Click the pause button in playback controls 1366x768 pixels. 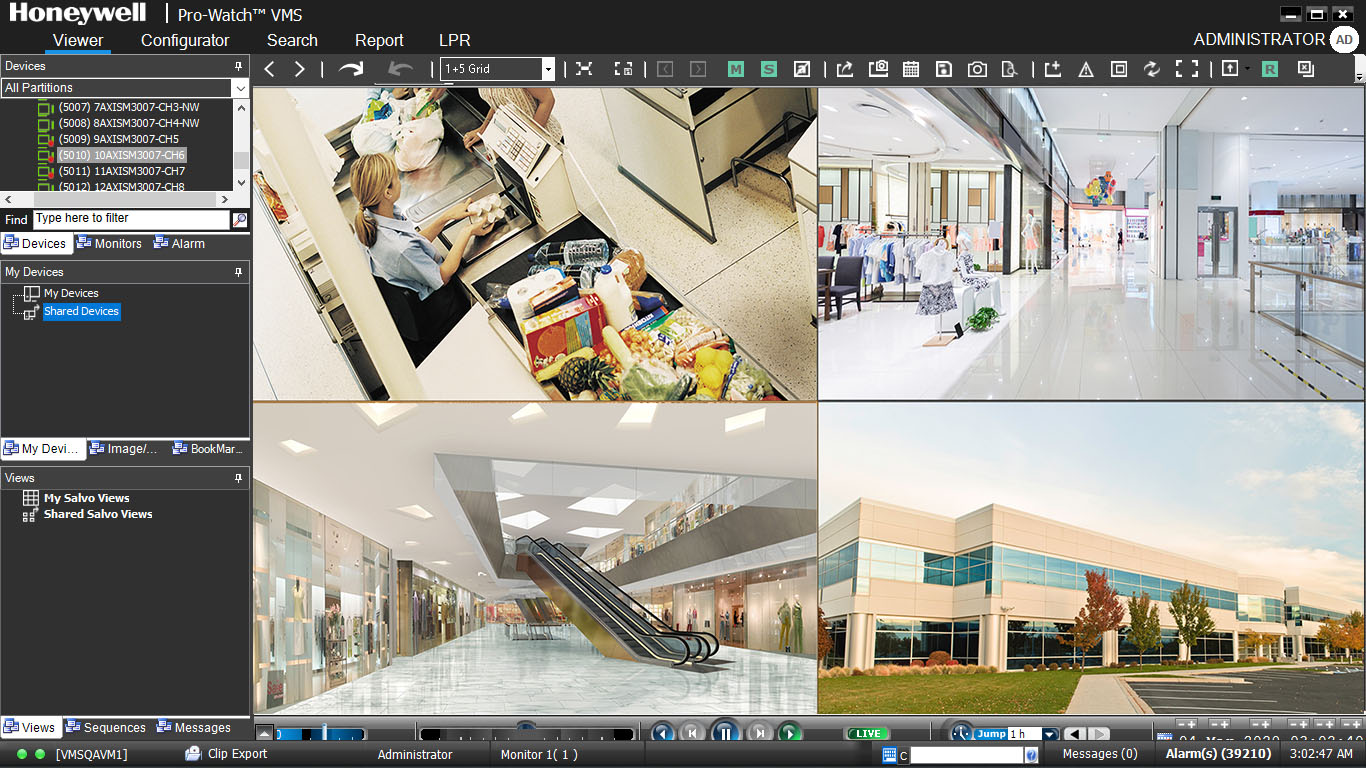725,733
